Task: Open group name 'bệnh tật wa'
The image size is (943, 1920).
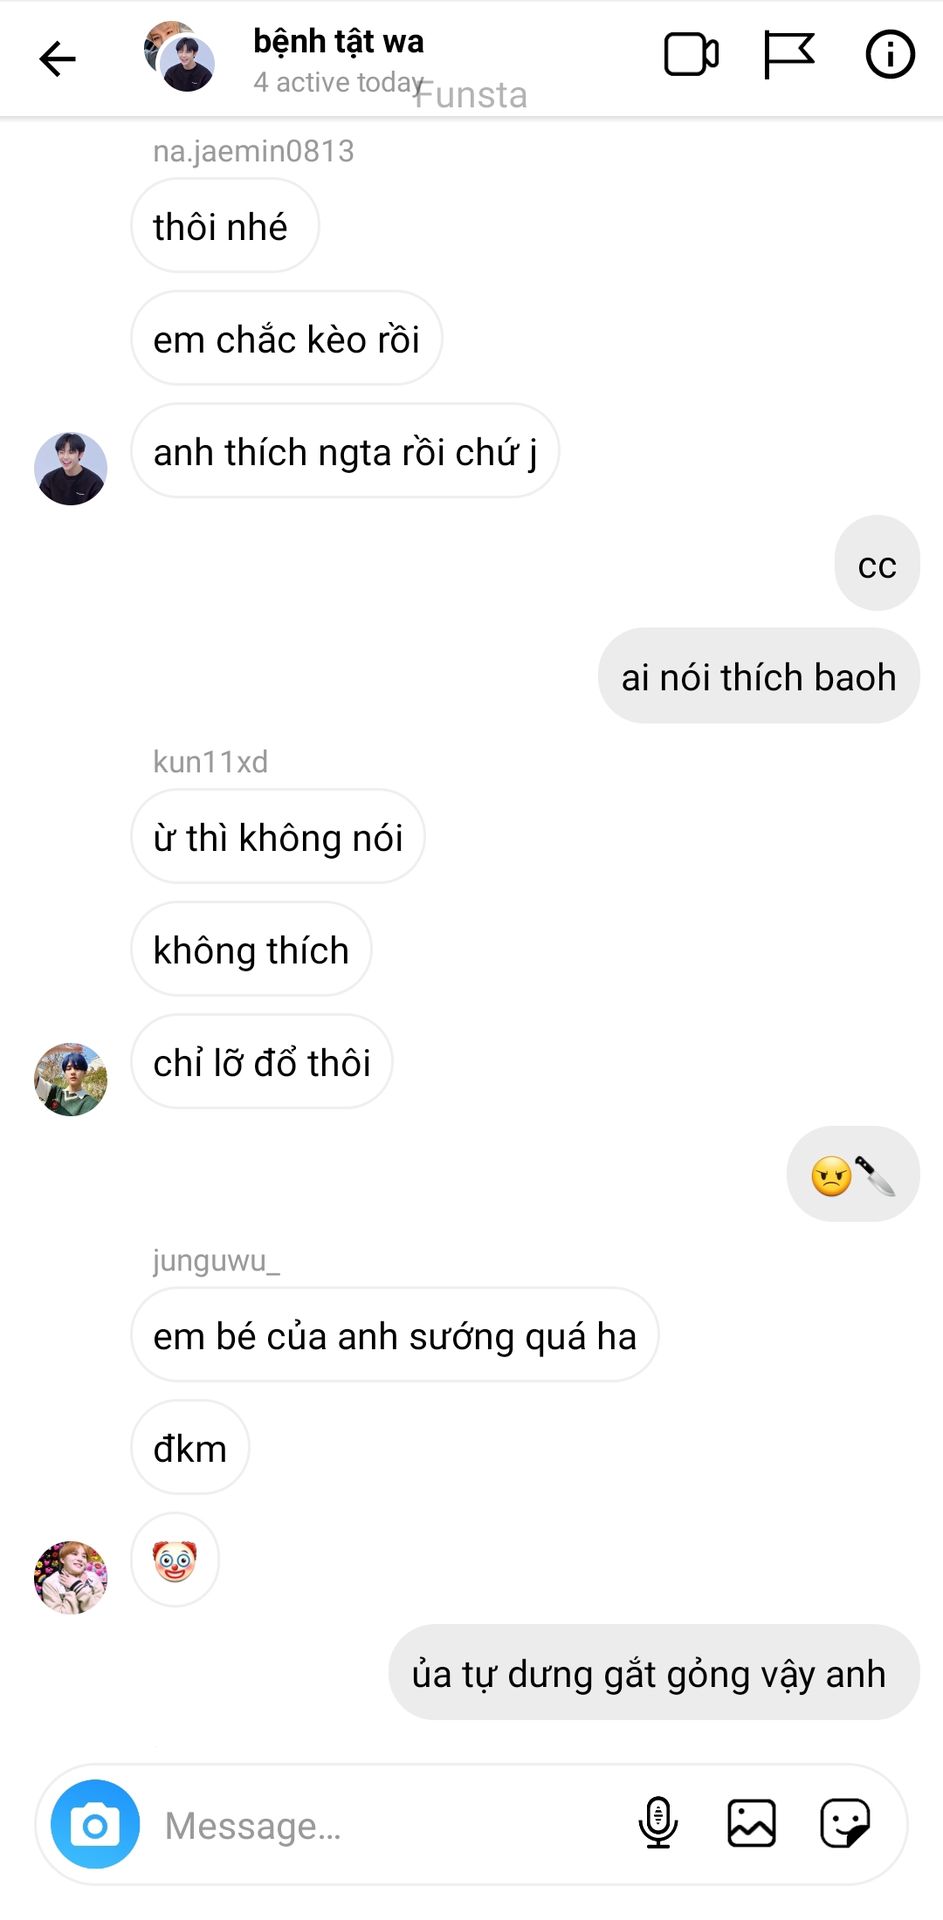Action: tap(338, 42)
